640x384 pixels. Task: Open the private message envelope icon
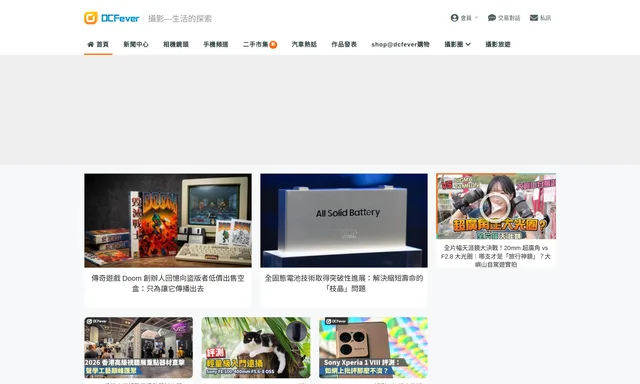534,18
